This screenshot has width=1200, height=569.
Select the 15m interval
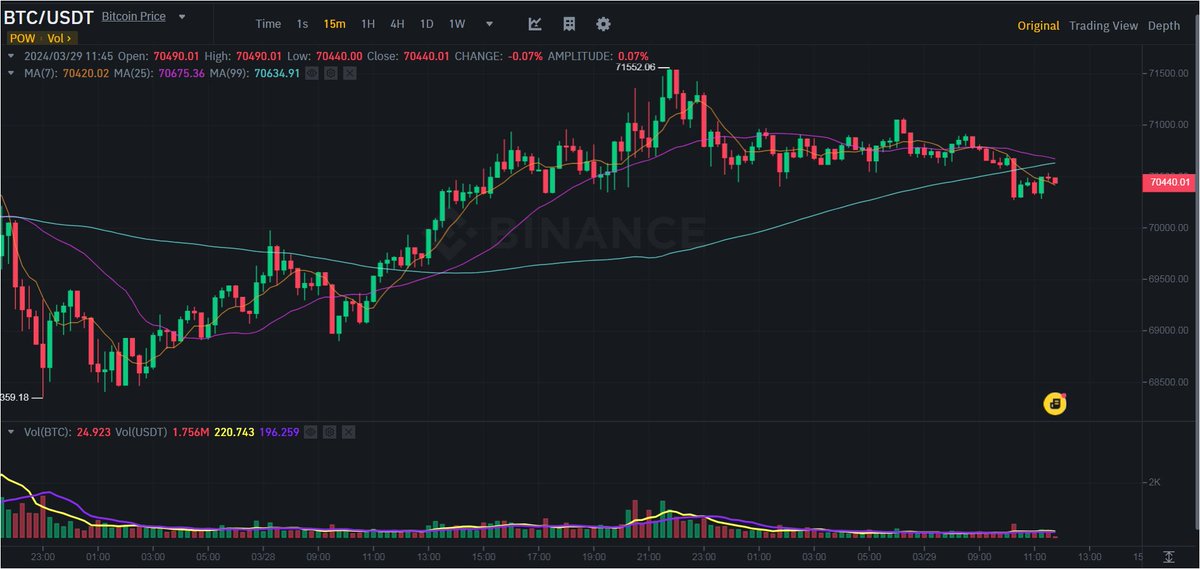coord(335,24)
